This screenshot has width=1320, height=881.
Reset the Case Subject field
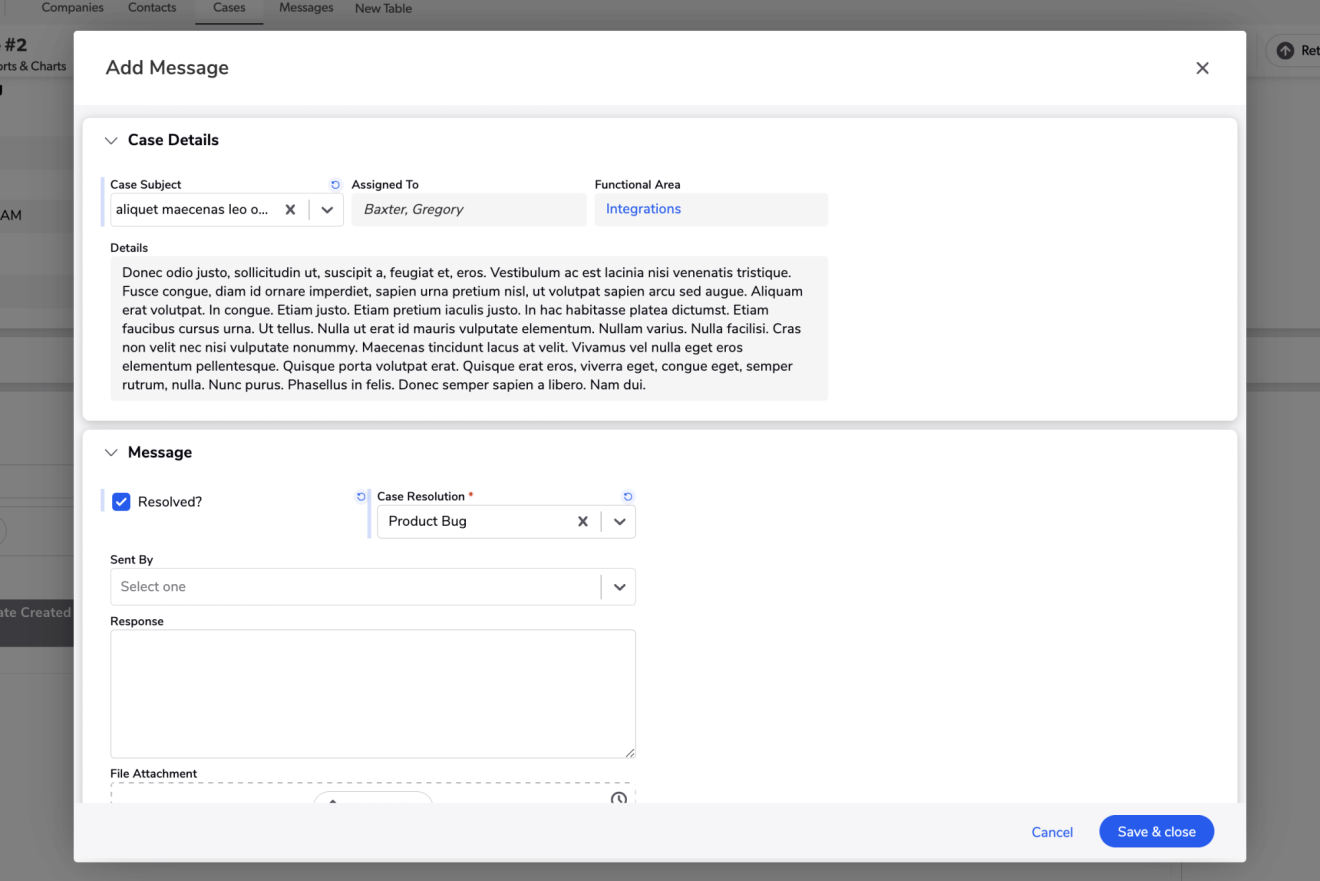click(335, 185)
